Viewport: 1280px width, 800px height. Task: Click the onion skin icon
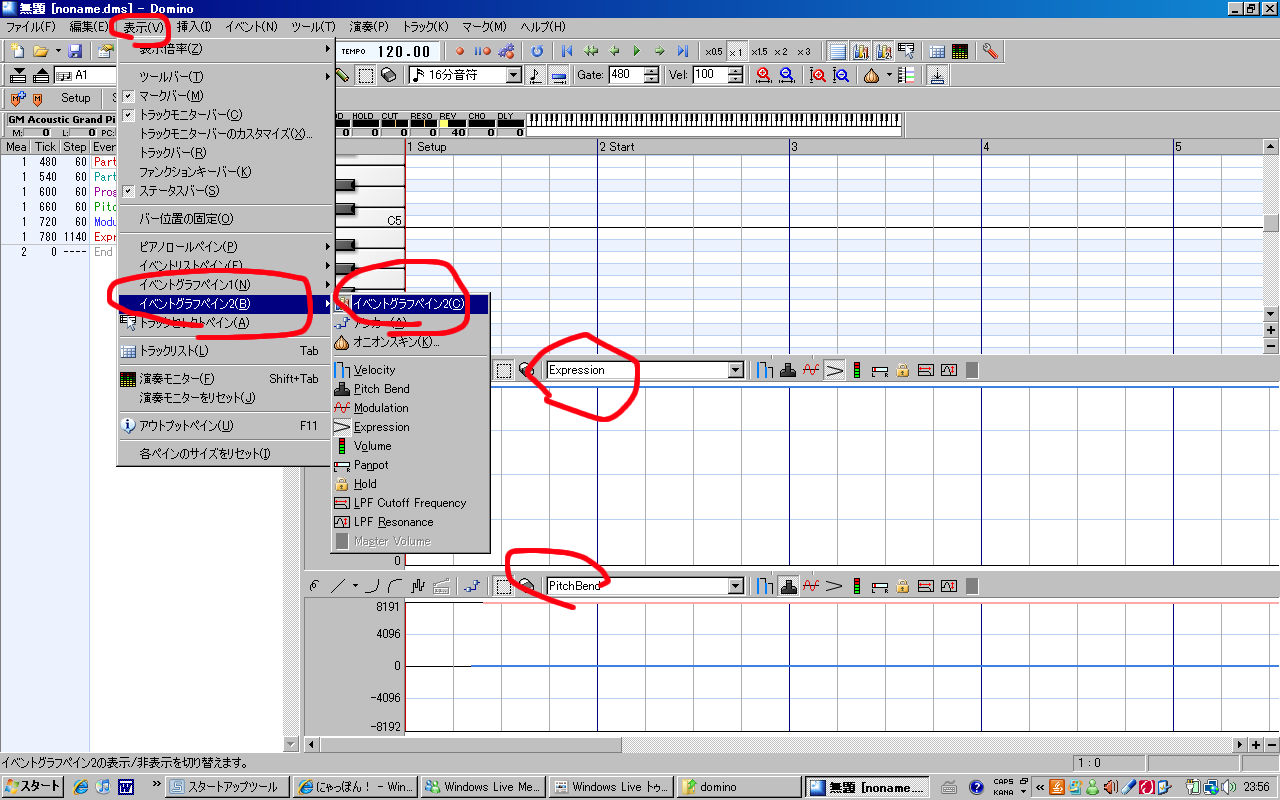click(871, 75)
